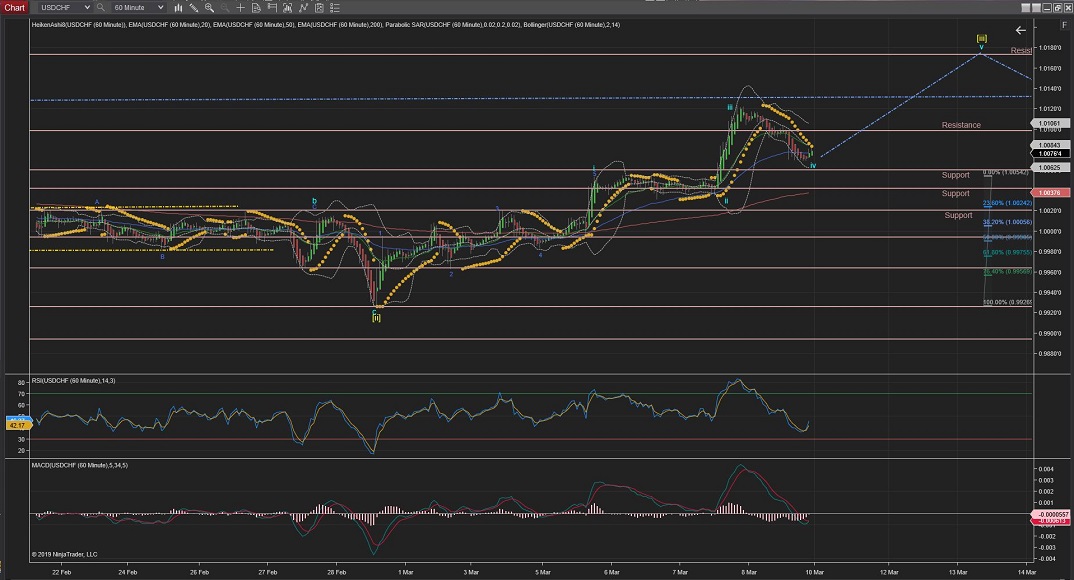Expand the 60 Minute interval dropdown
Image resolution: width=1074 pixels, height=580 pixels.
pyautogui.click(x=138, y=8)
